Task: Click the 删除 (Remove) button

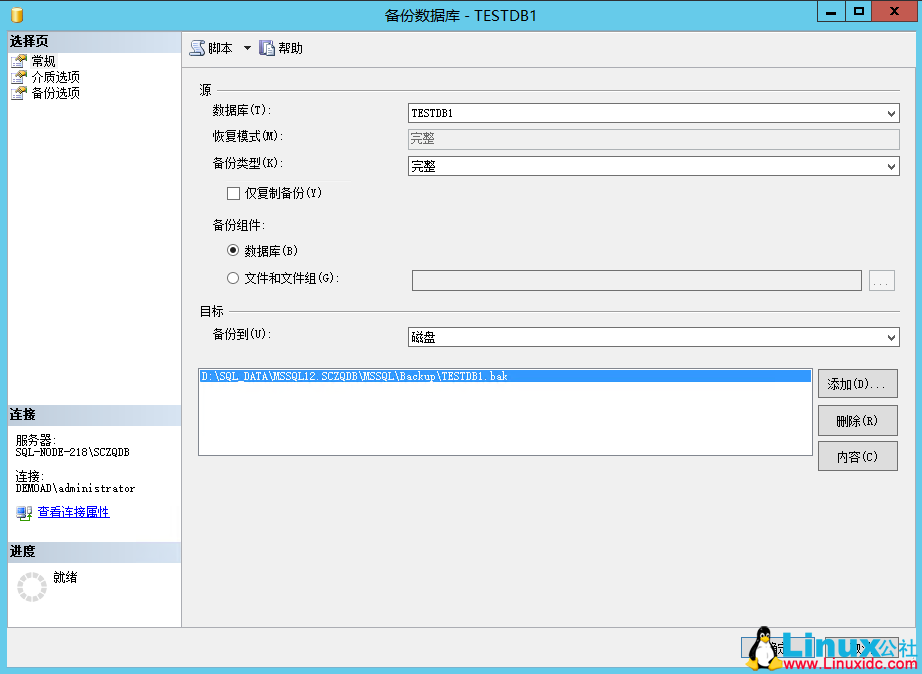Action: pyautogui.click(x=857, y=420)
